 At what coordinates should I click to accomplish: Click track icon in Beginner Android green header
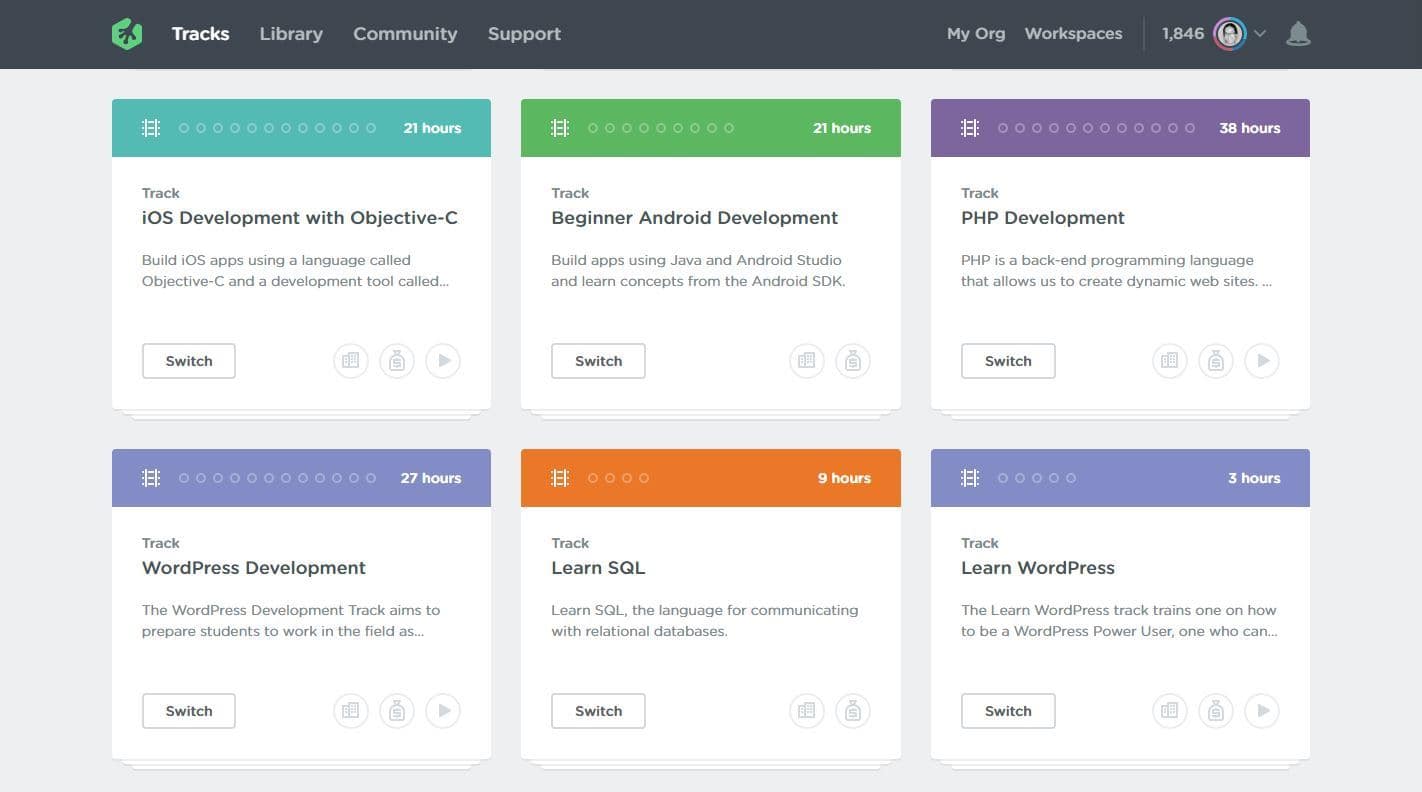coord(560,128)
